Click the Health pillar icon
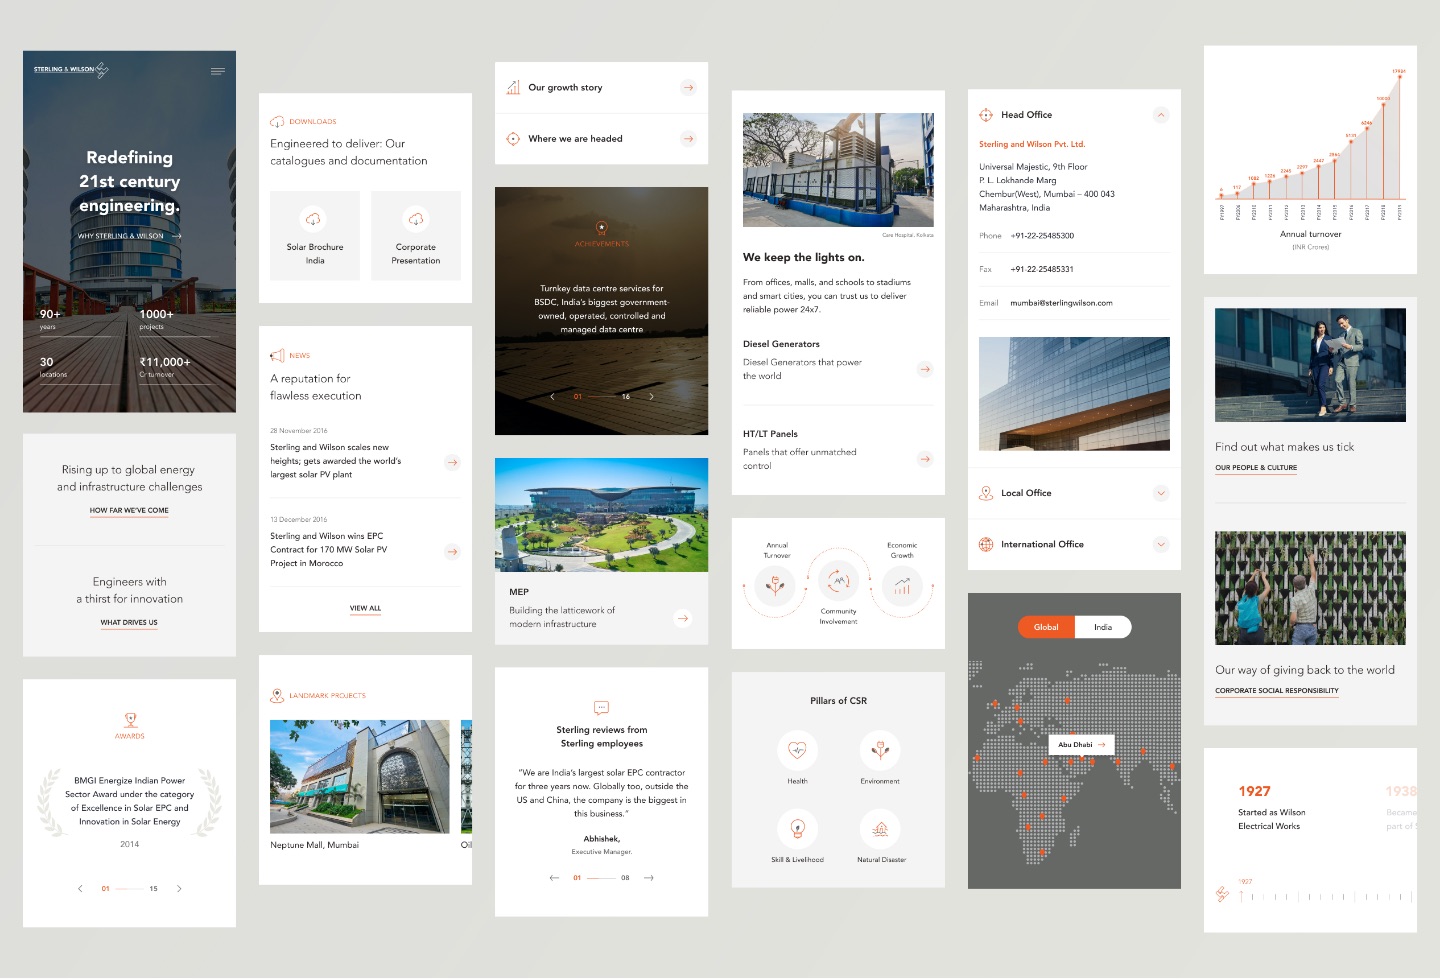Viewport: 1440px width, 979px height. [x=797, y=750]
